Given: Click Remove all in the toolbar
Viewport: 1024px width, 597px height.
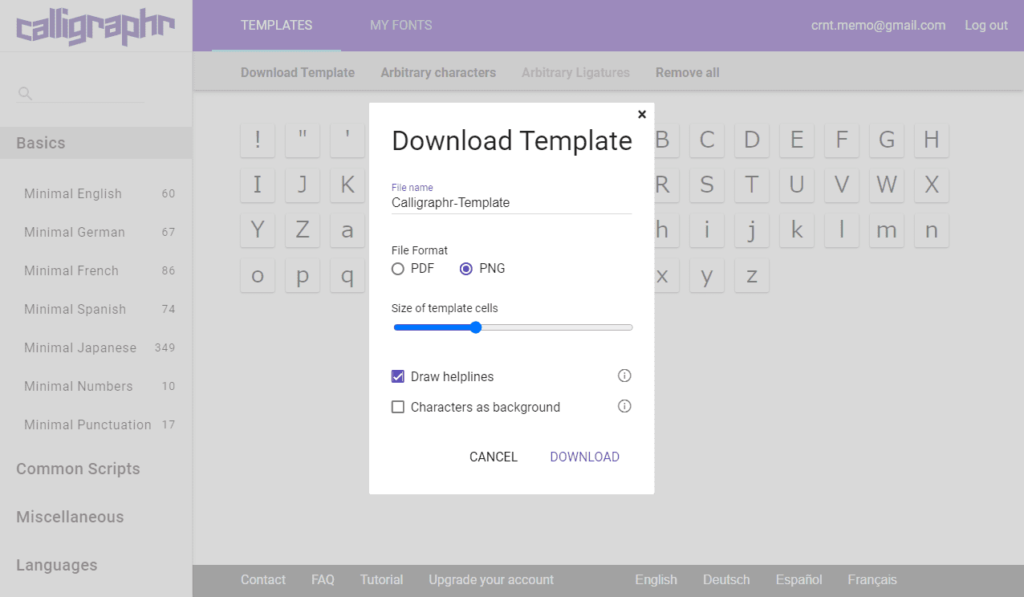Looking at the screenshot, I should tap(688, 73).
